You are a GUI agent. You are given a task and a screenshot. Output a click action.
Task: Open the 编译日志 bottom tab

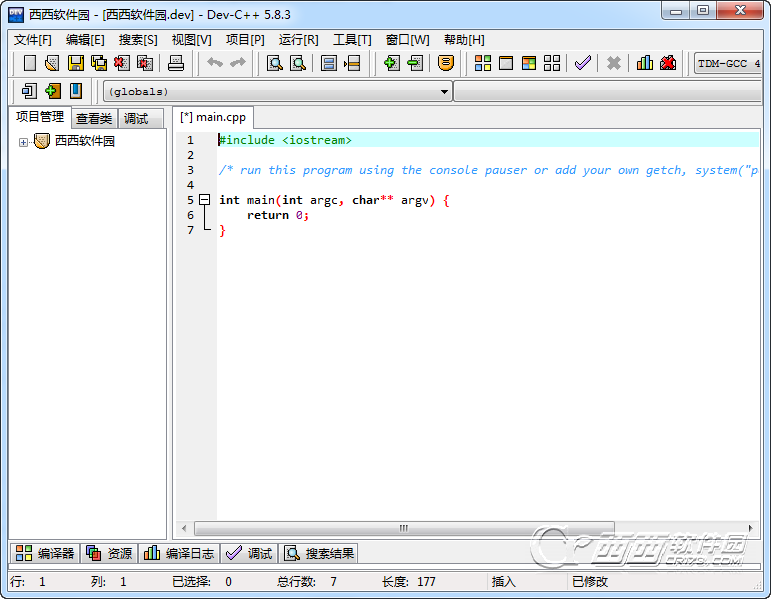[x=179, y=553]
